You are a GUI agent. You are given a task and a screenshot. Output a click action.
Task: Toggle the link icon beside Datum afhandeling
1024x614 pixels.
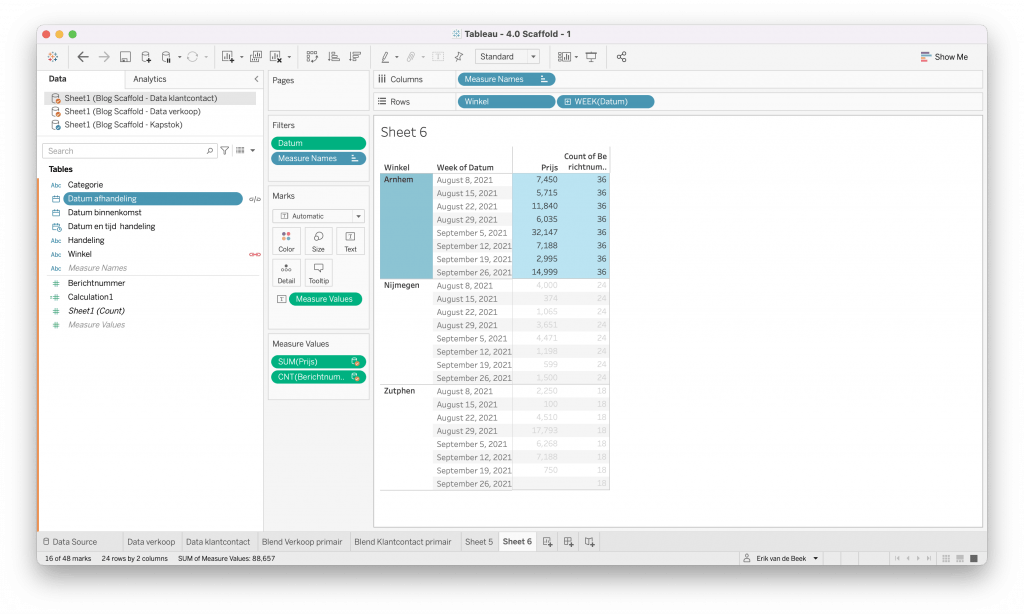coord(254,199)
